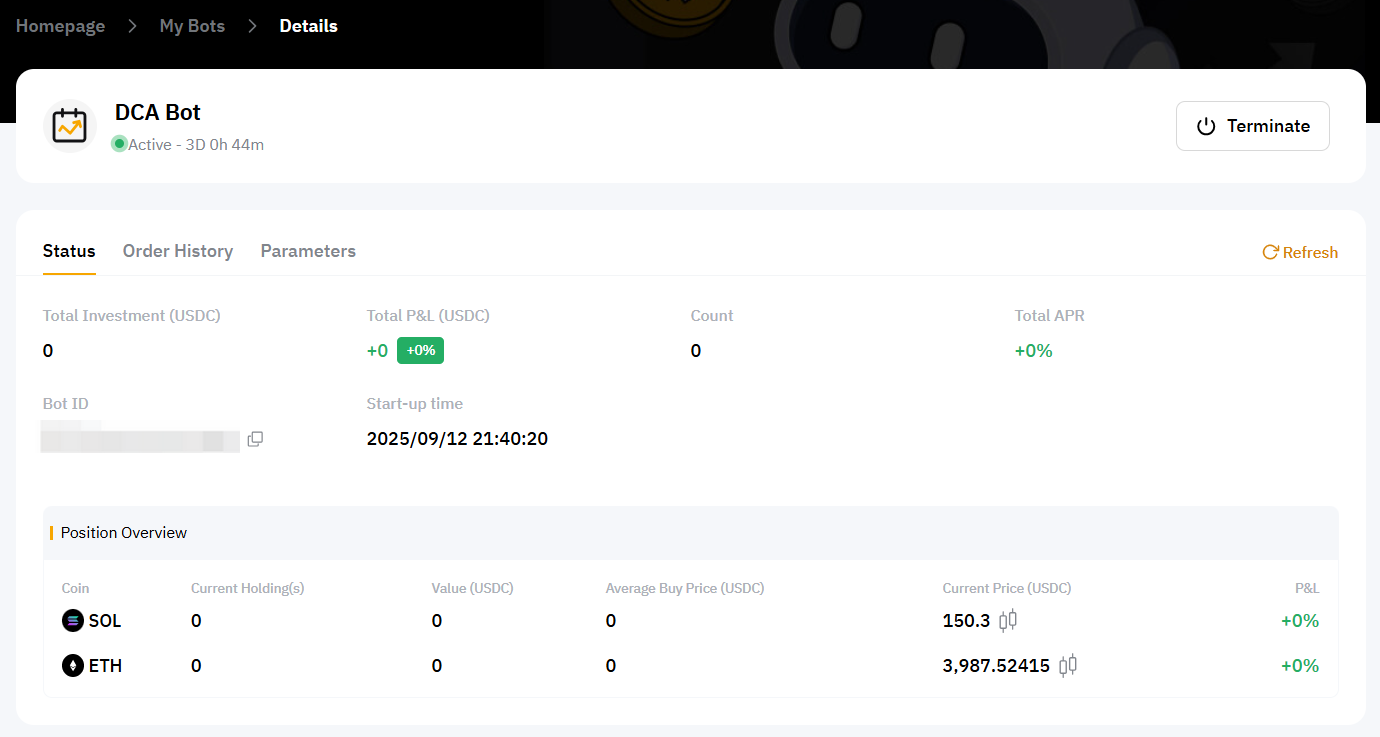Click the blurred Bot ID value

point(140,439)
